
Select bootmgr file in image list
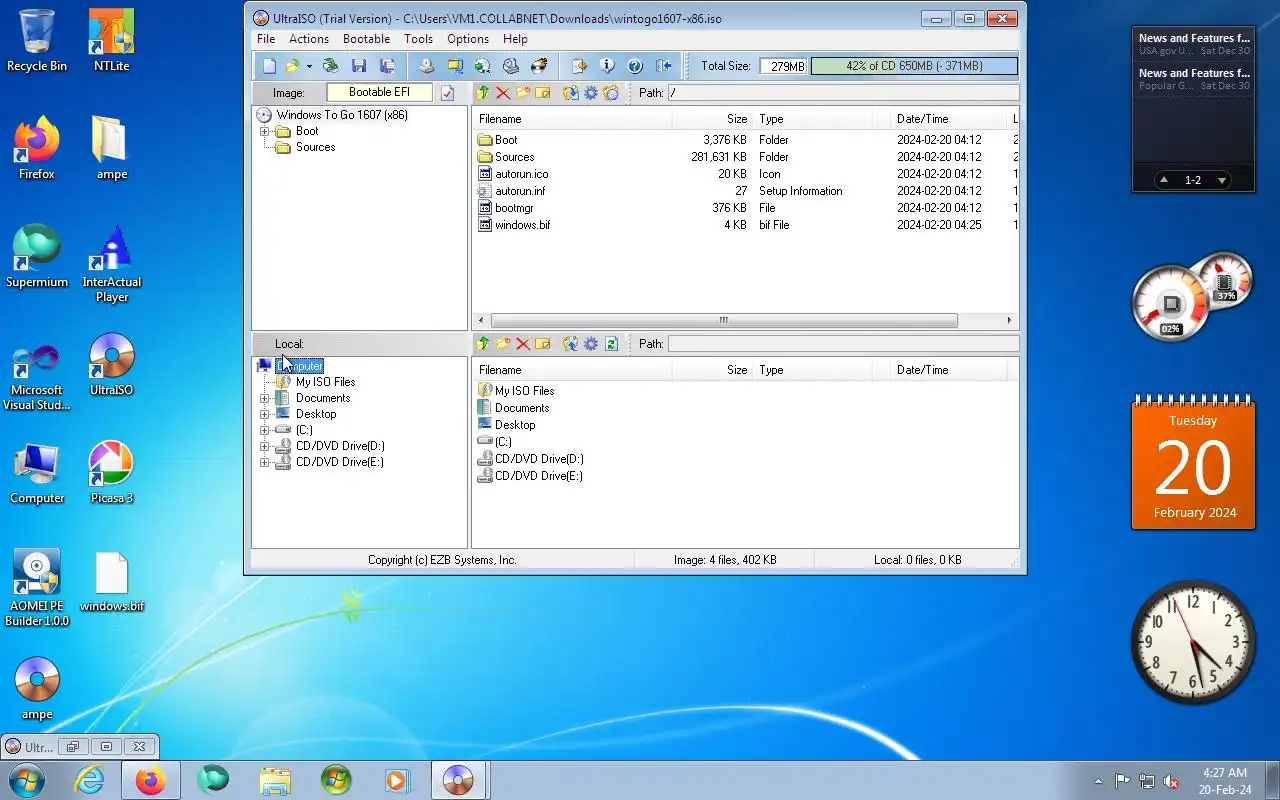514,208
